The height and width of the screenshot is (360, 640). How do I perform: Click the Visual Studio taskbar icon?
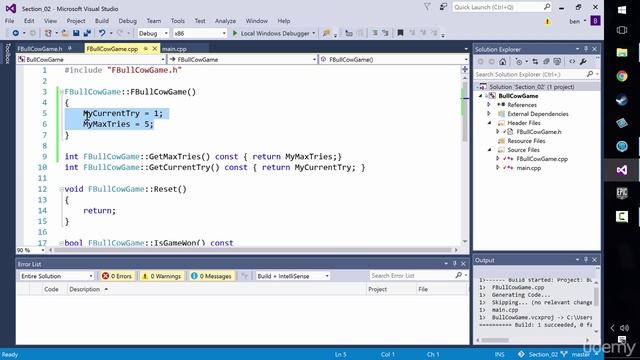click(x=622, y=170)
